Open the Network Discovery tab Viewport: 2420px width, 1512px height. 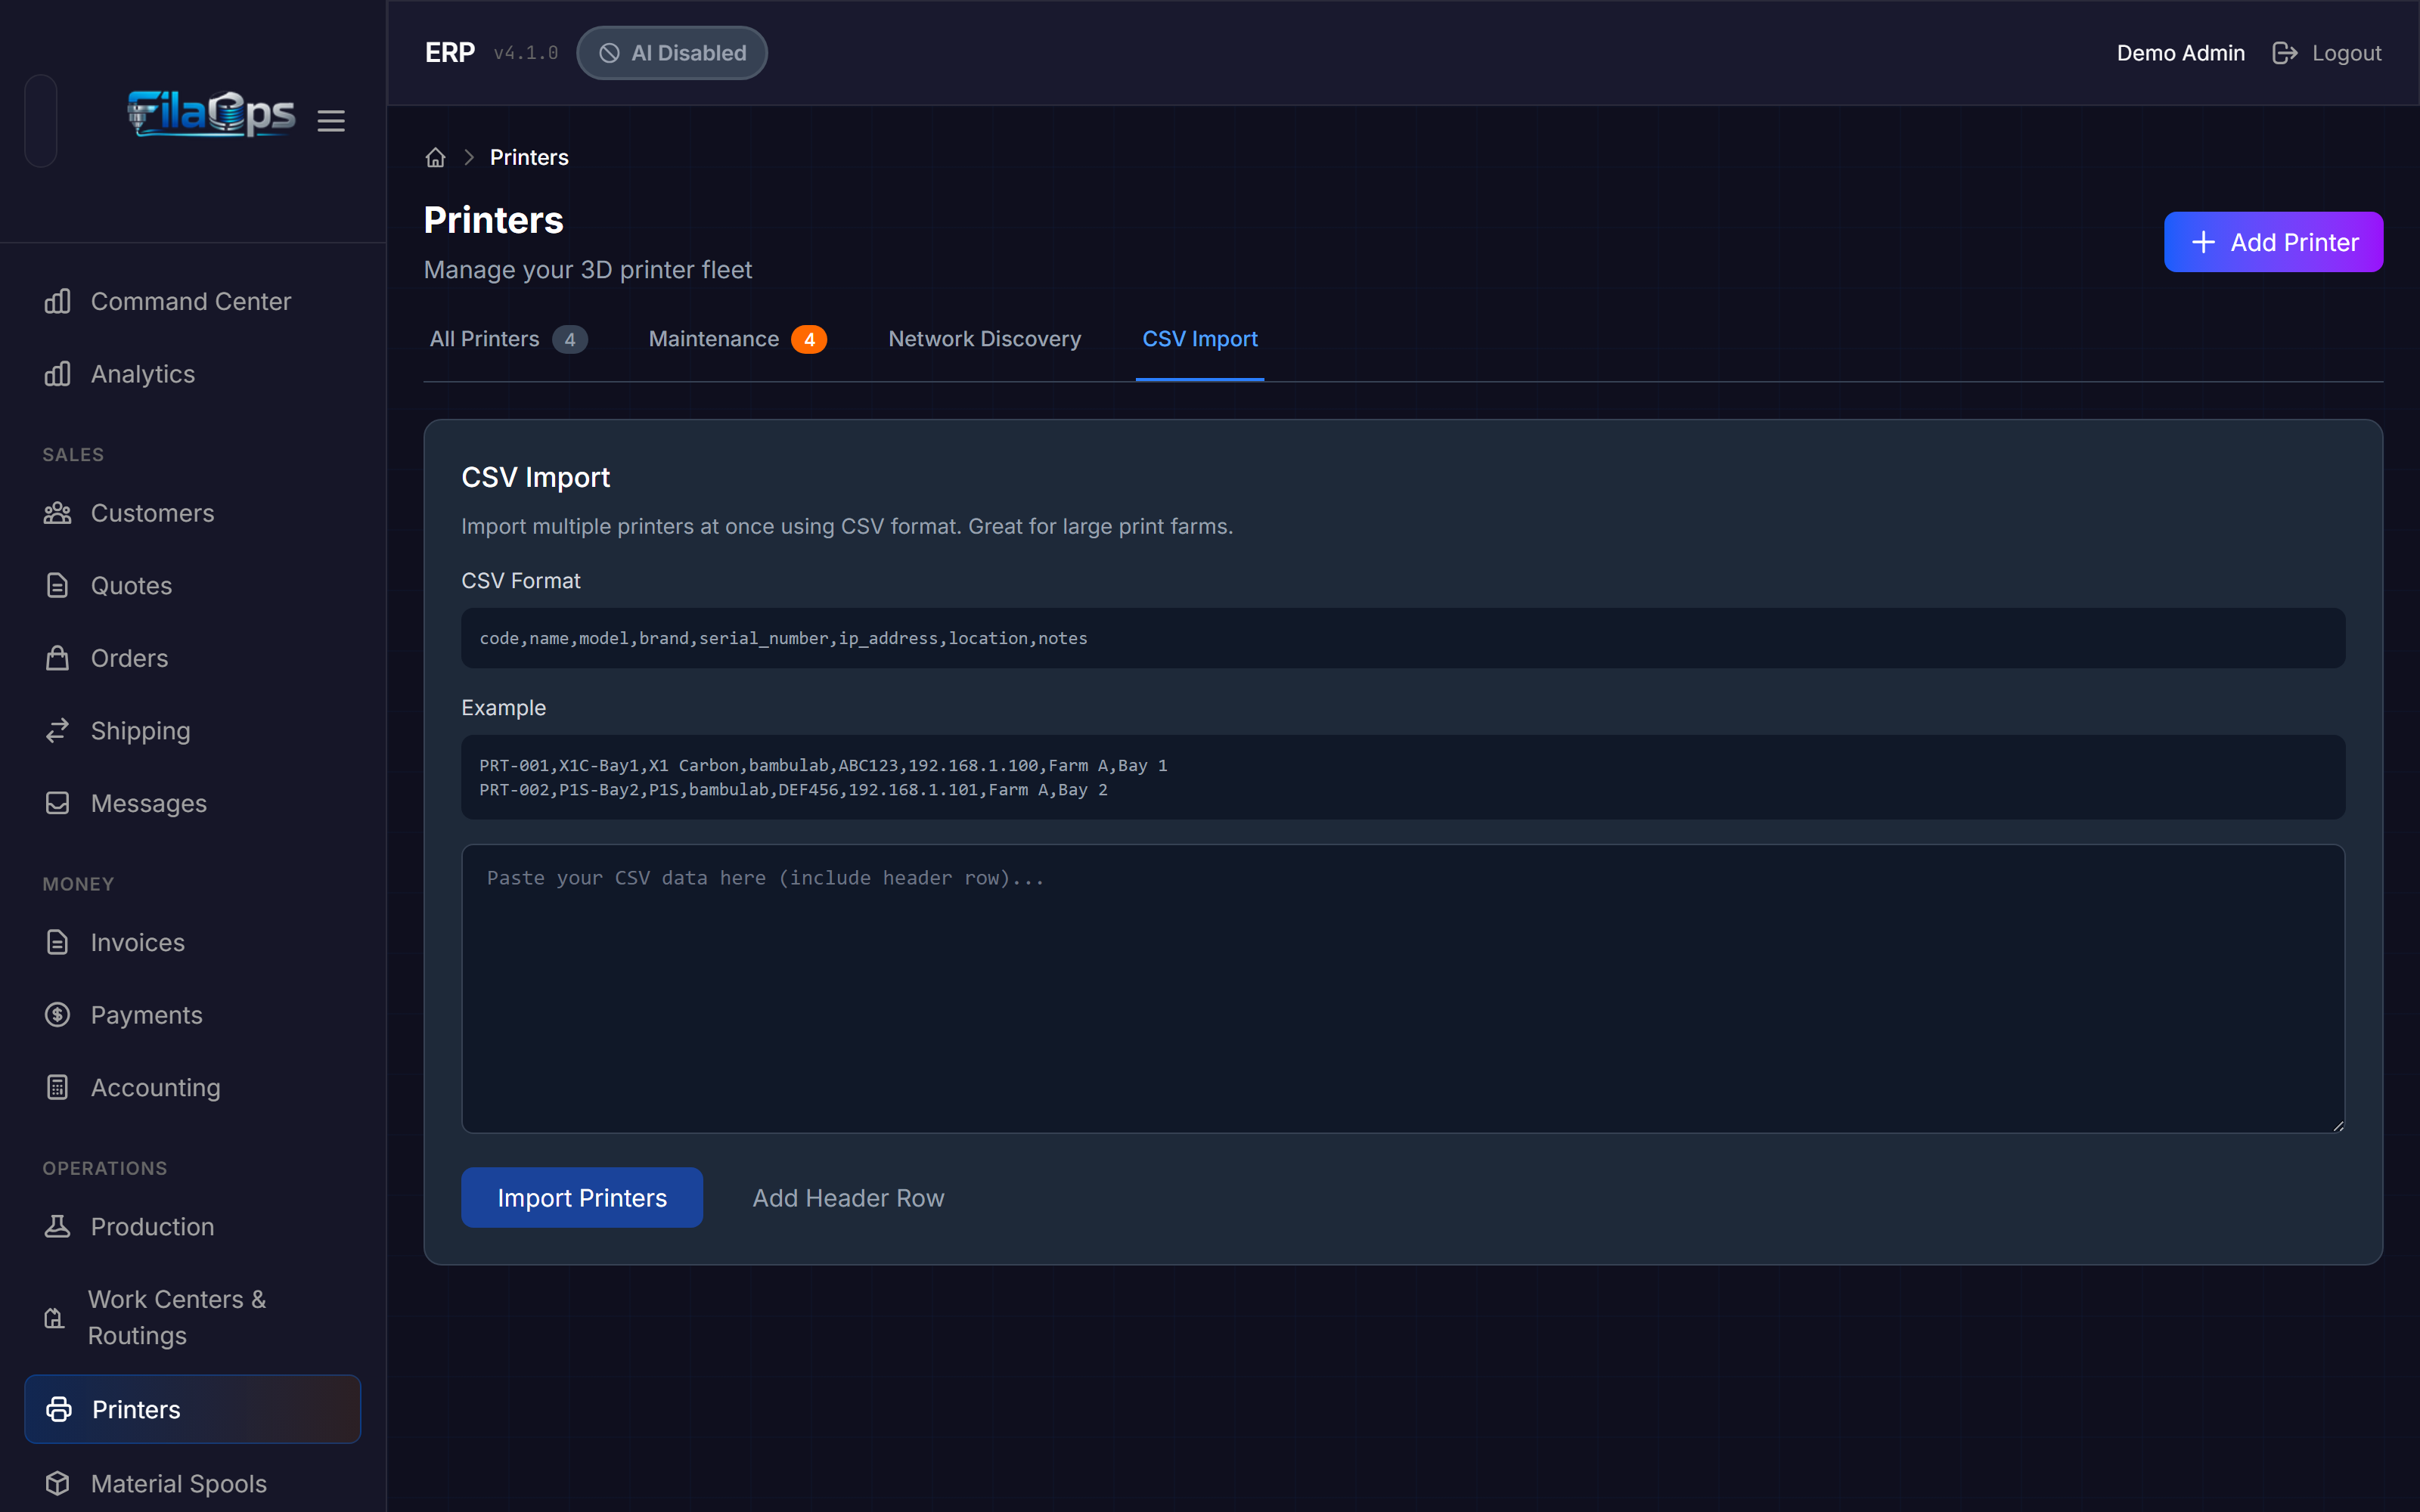tap(984, 339)
